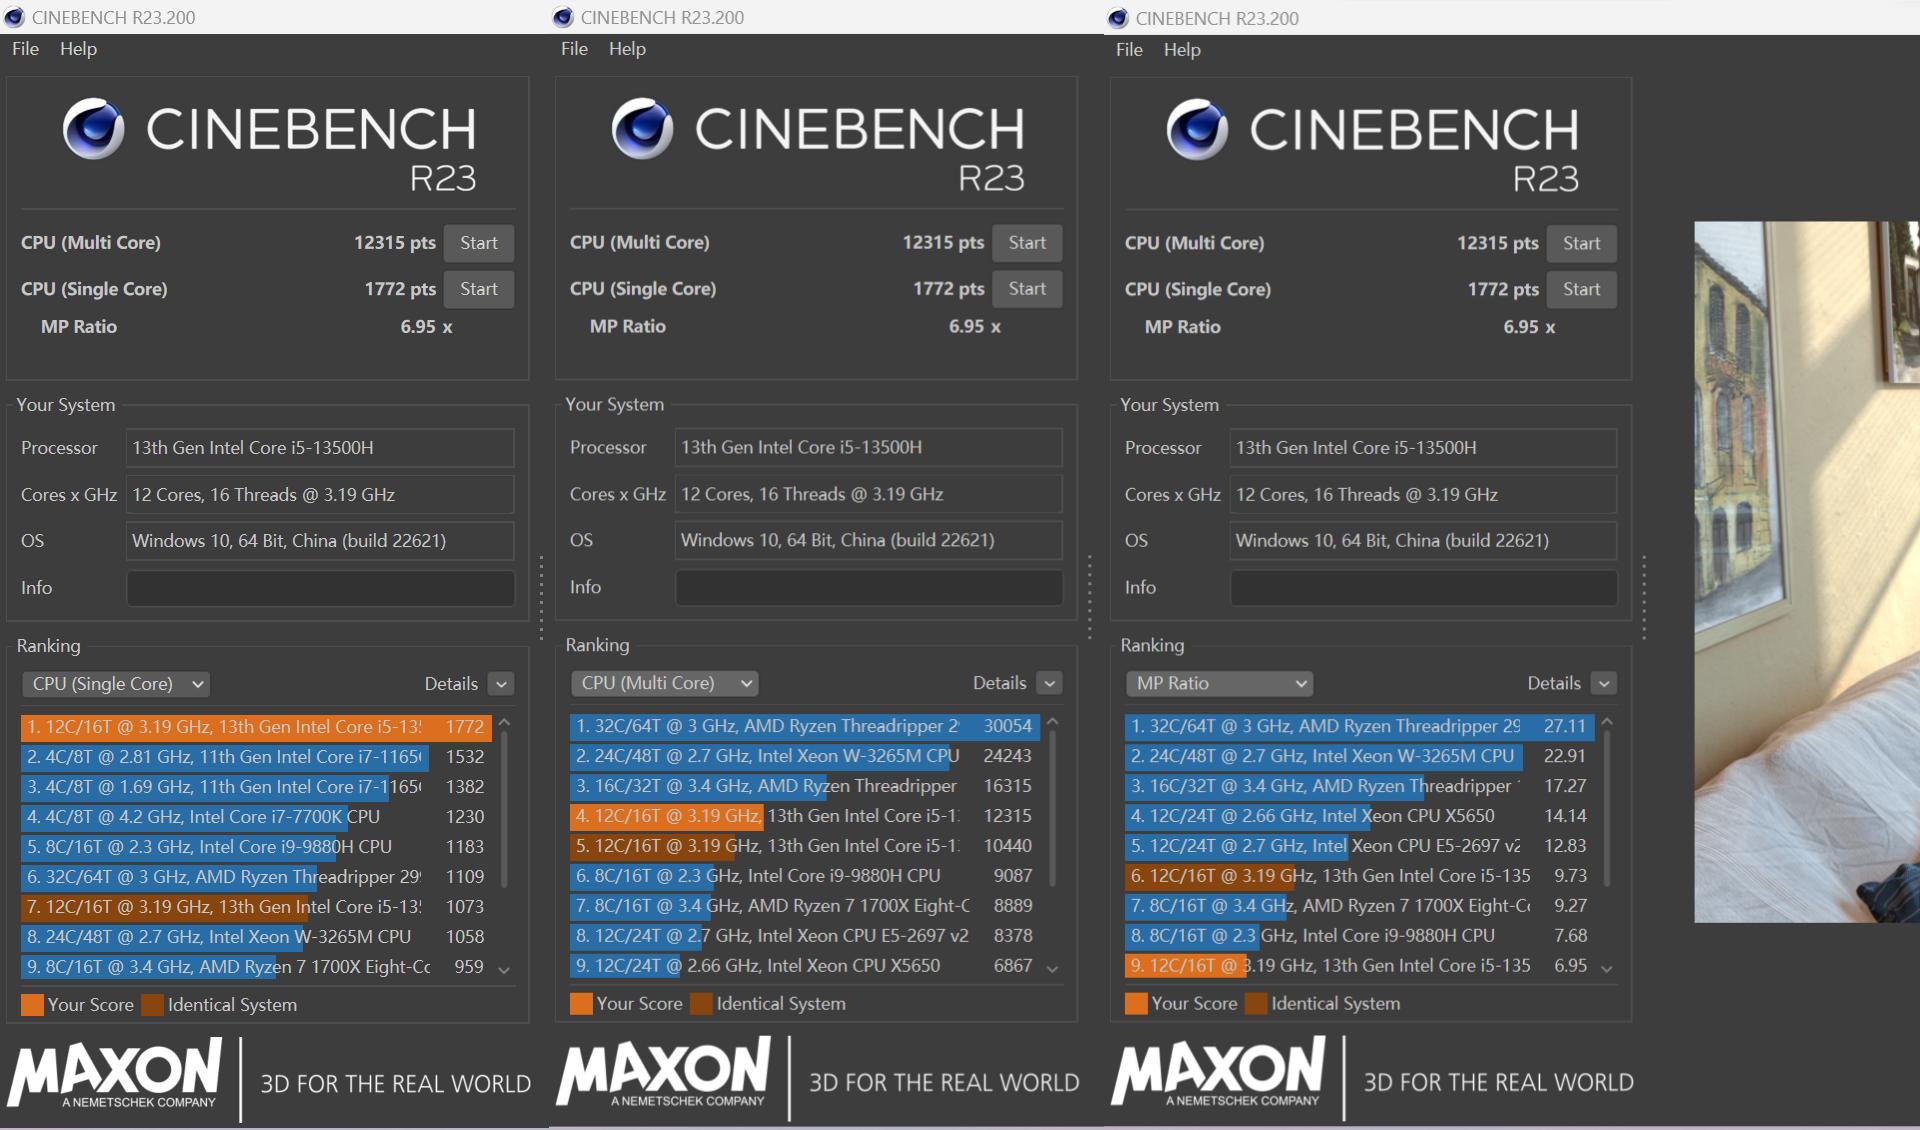Screen dimensions: 1920x1130
Task: Click the scroll-down arrow of the single-core ranking list
Action: (x=504, y=969)
